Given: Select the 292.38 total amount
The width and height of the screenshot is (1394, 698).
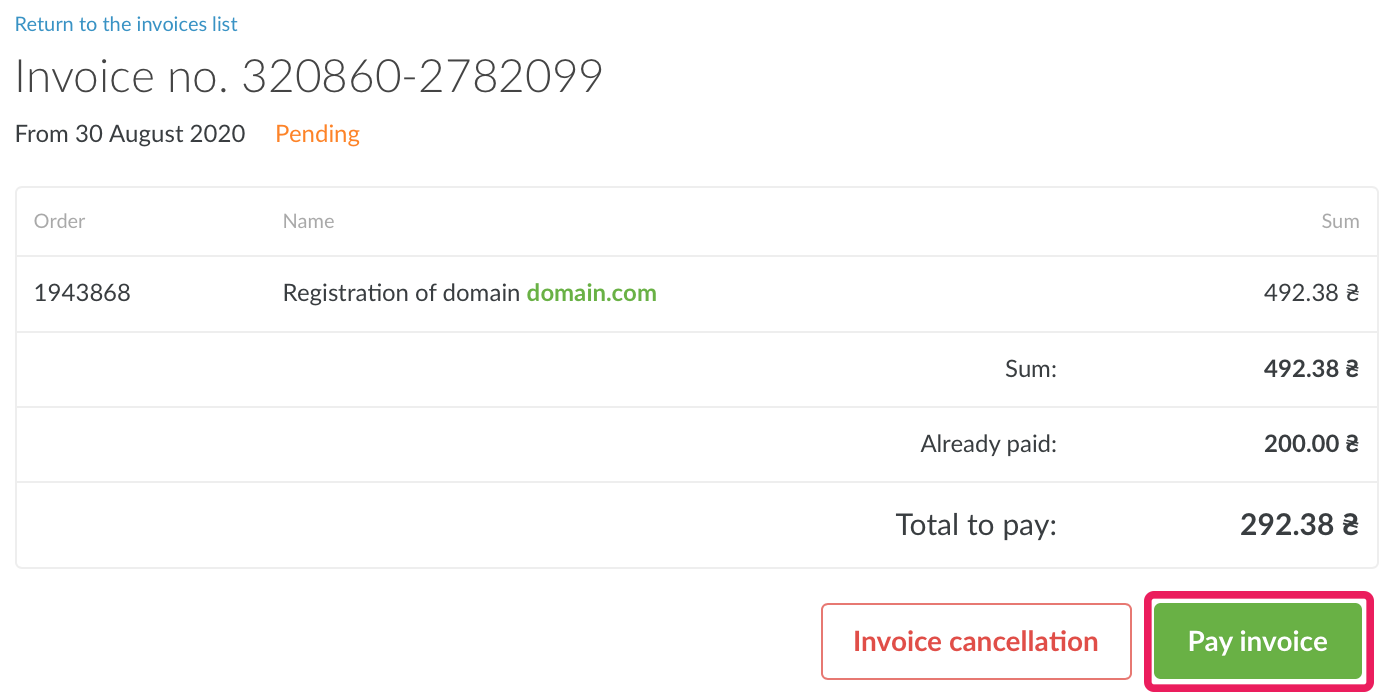Looking at the screenshot, I should click(x=1287, y=525).
